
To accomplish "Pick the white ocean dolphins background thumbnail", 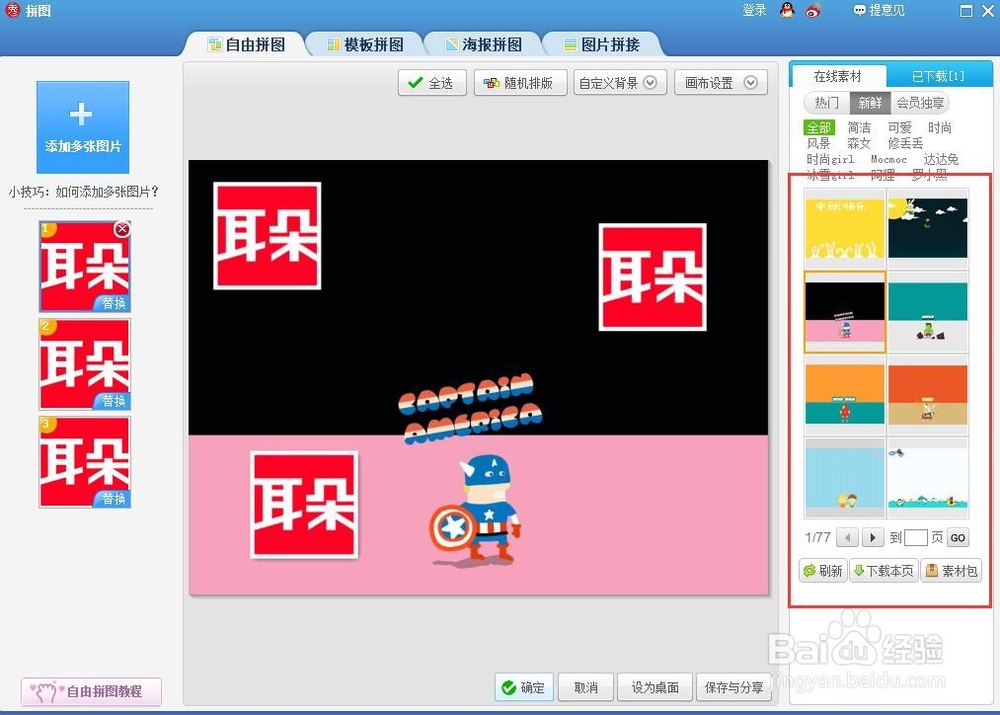I will pyautogui.click(x=928, y=478).
